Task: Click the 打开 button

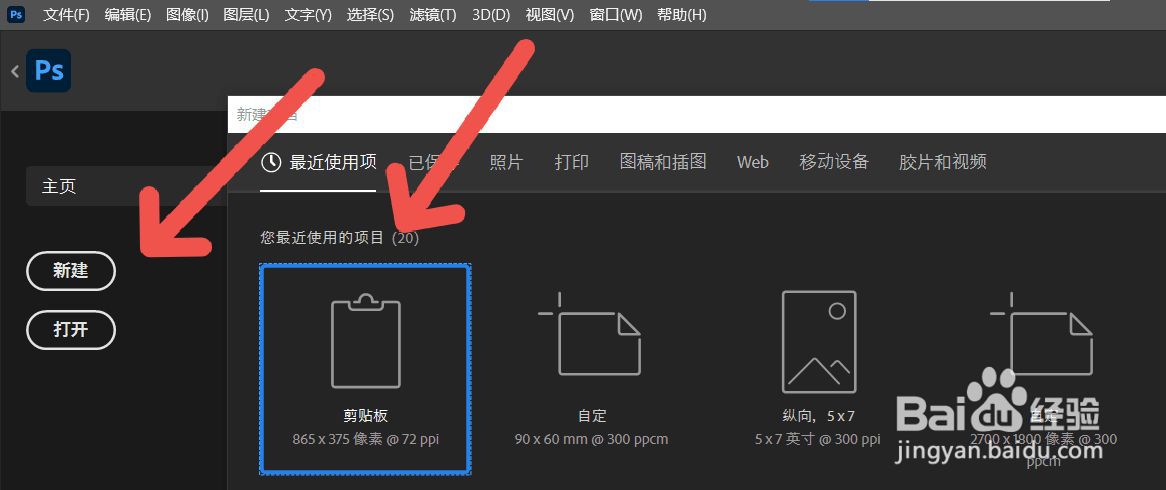Action: coord(71,329)
